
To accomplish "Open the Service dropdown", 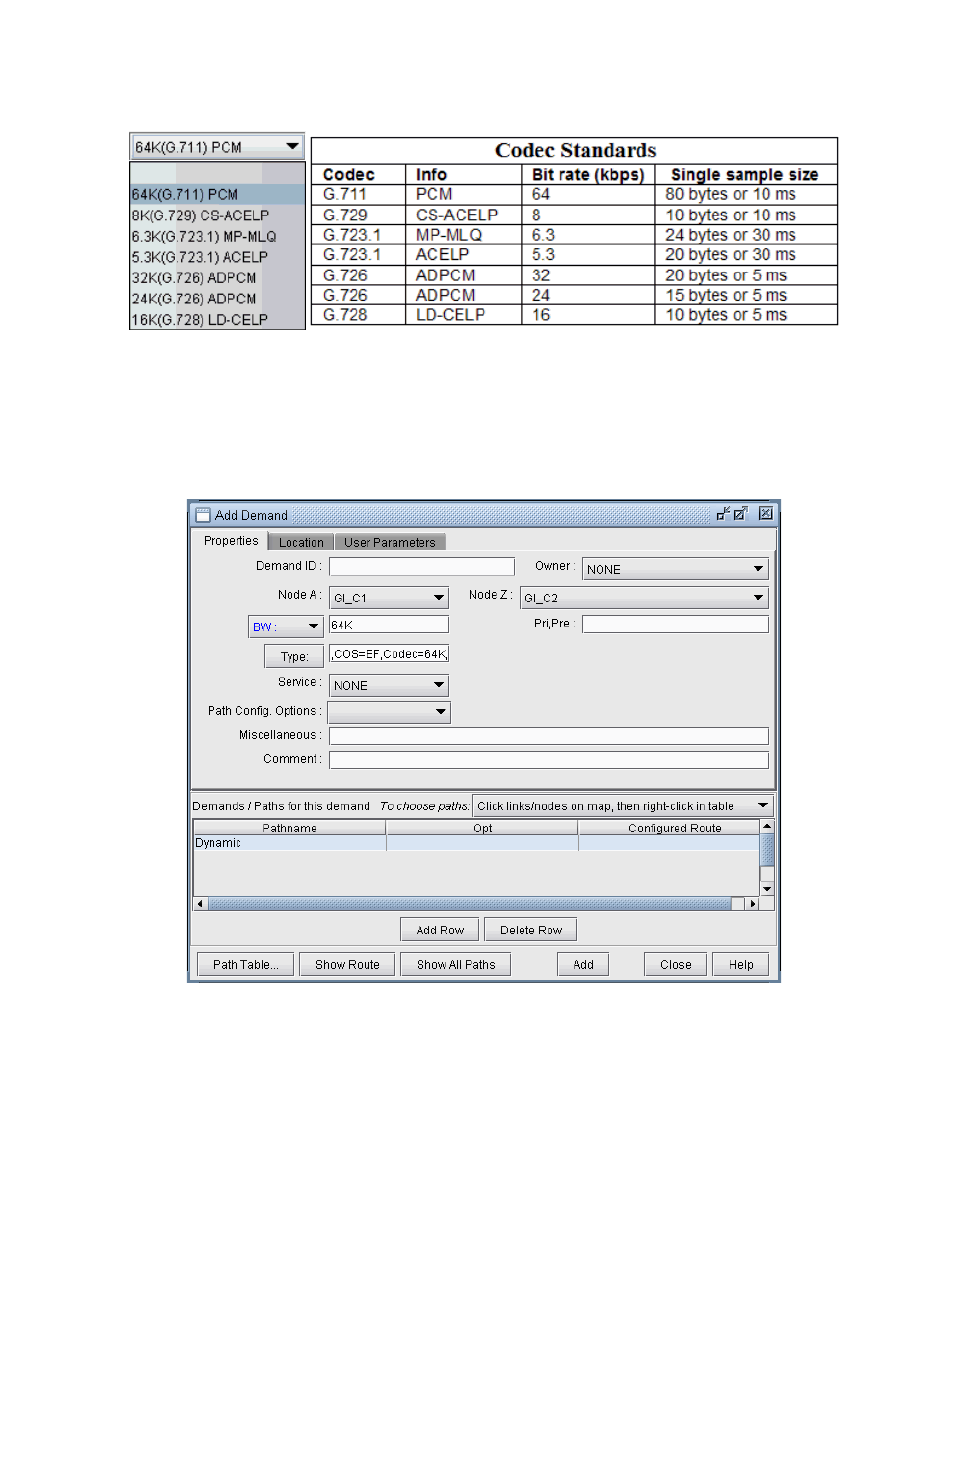I will [x=388, y=686].
